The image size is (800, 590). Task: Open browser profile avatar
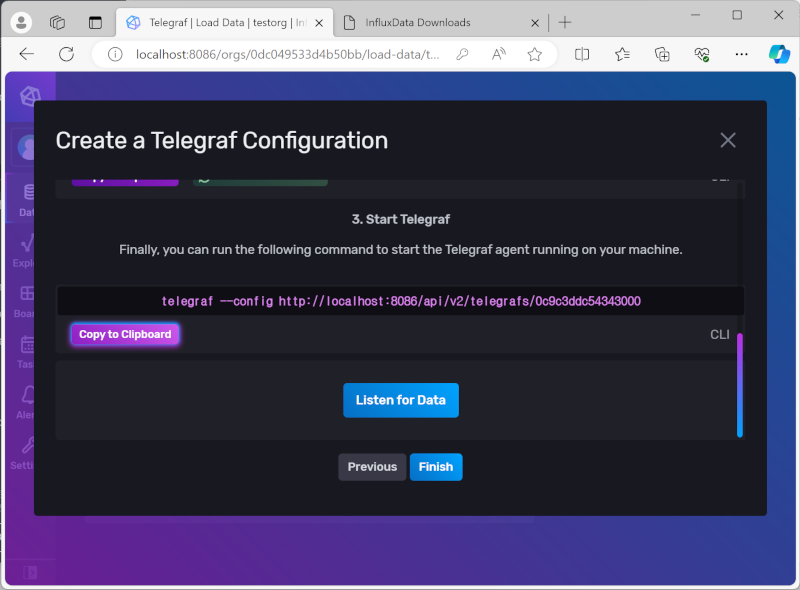pos(21,22)
